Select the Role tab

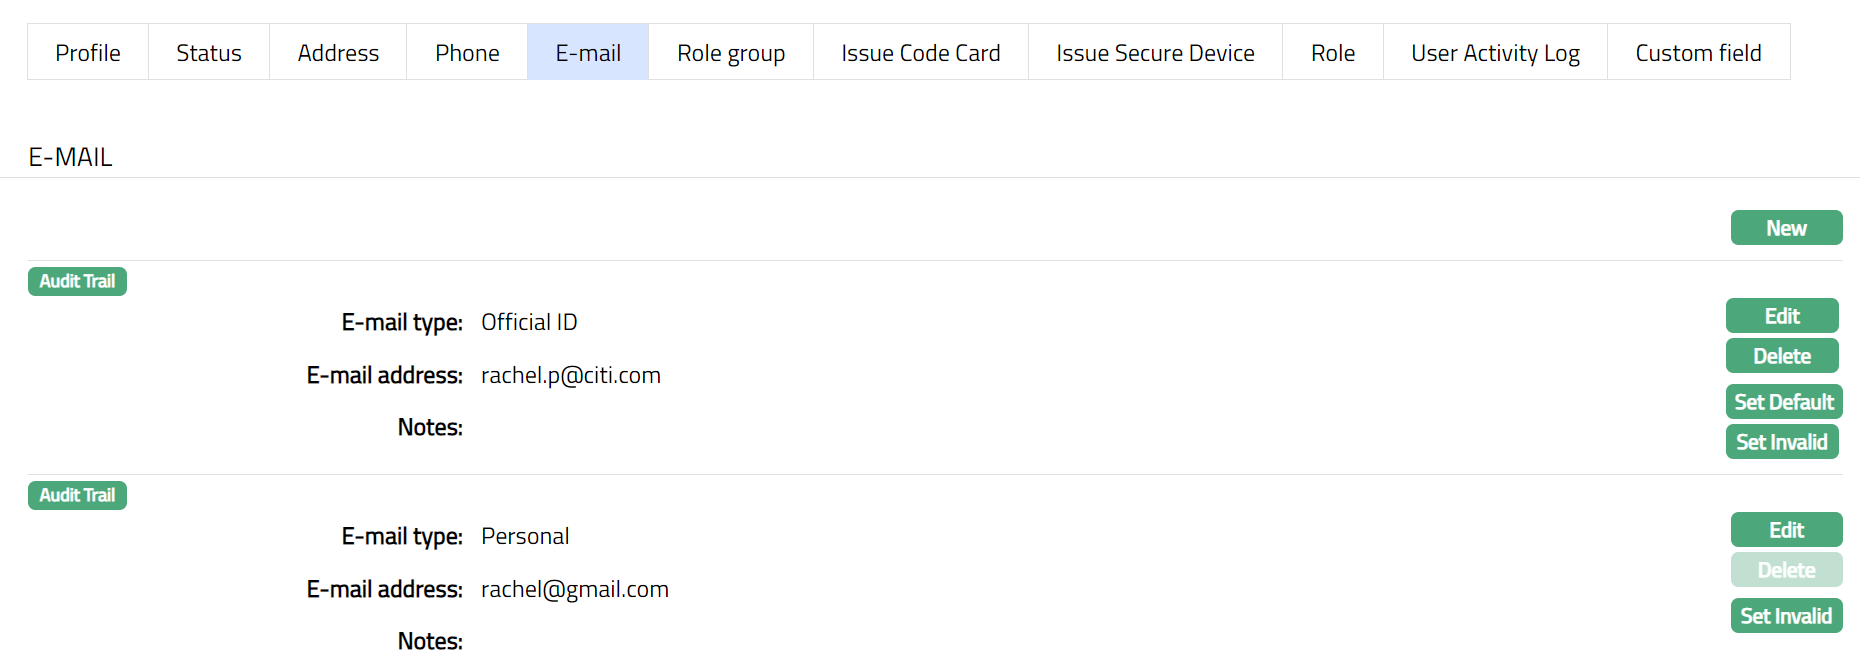pos(1333,53)
